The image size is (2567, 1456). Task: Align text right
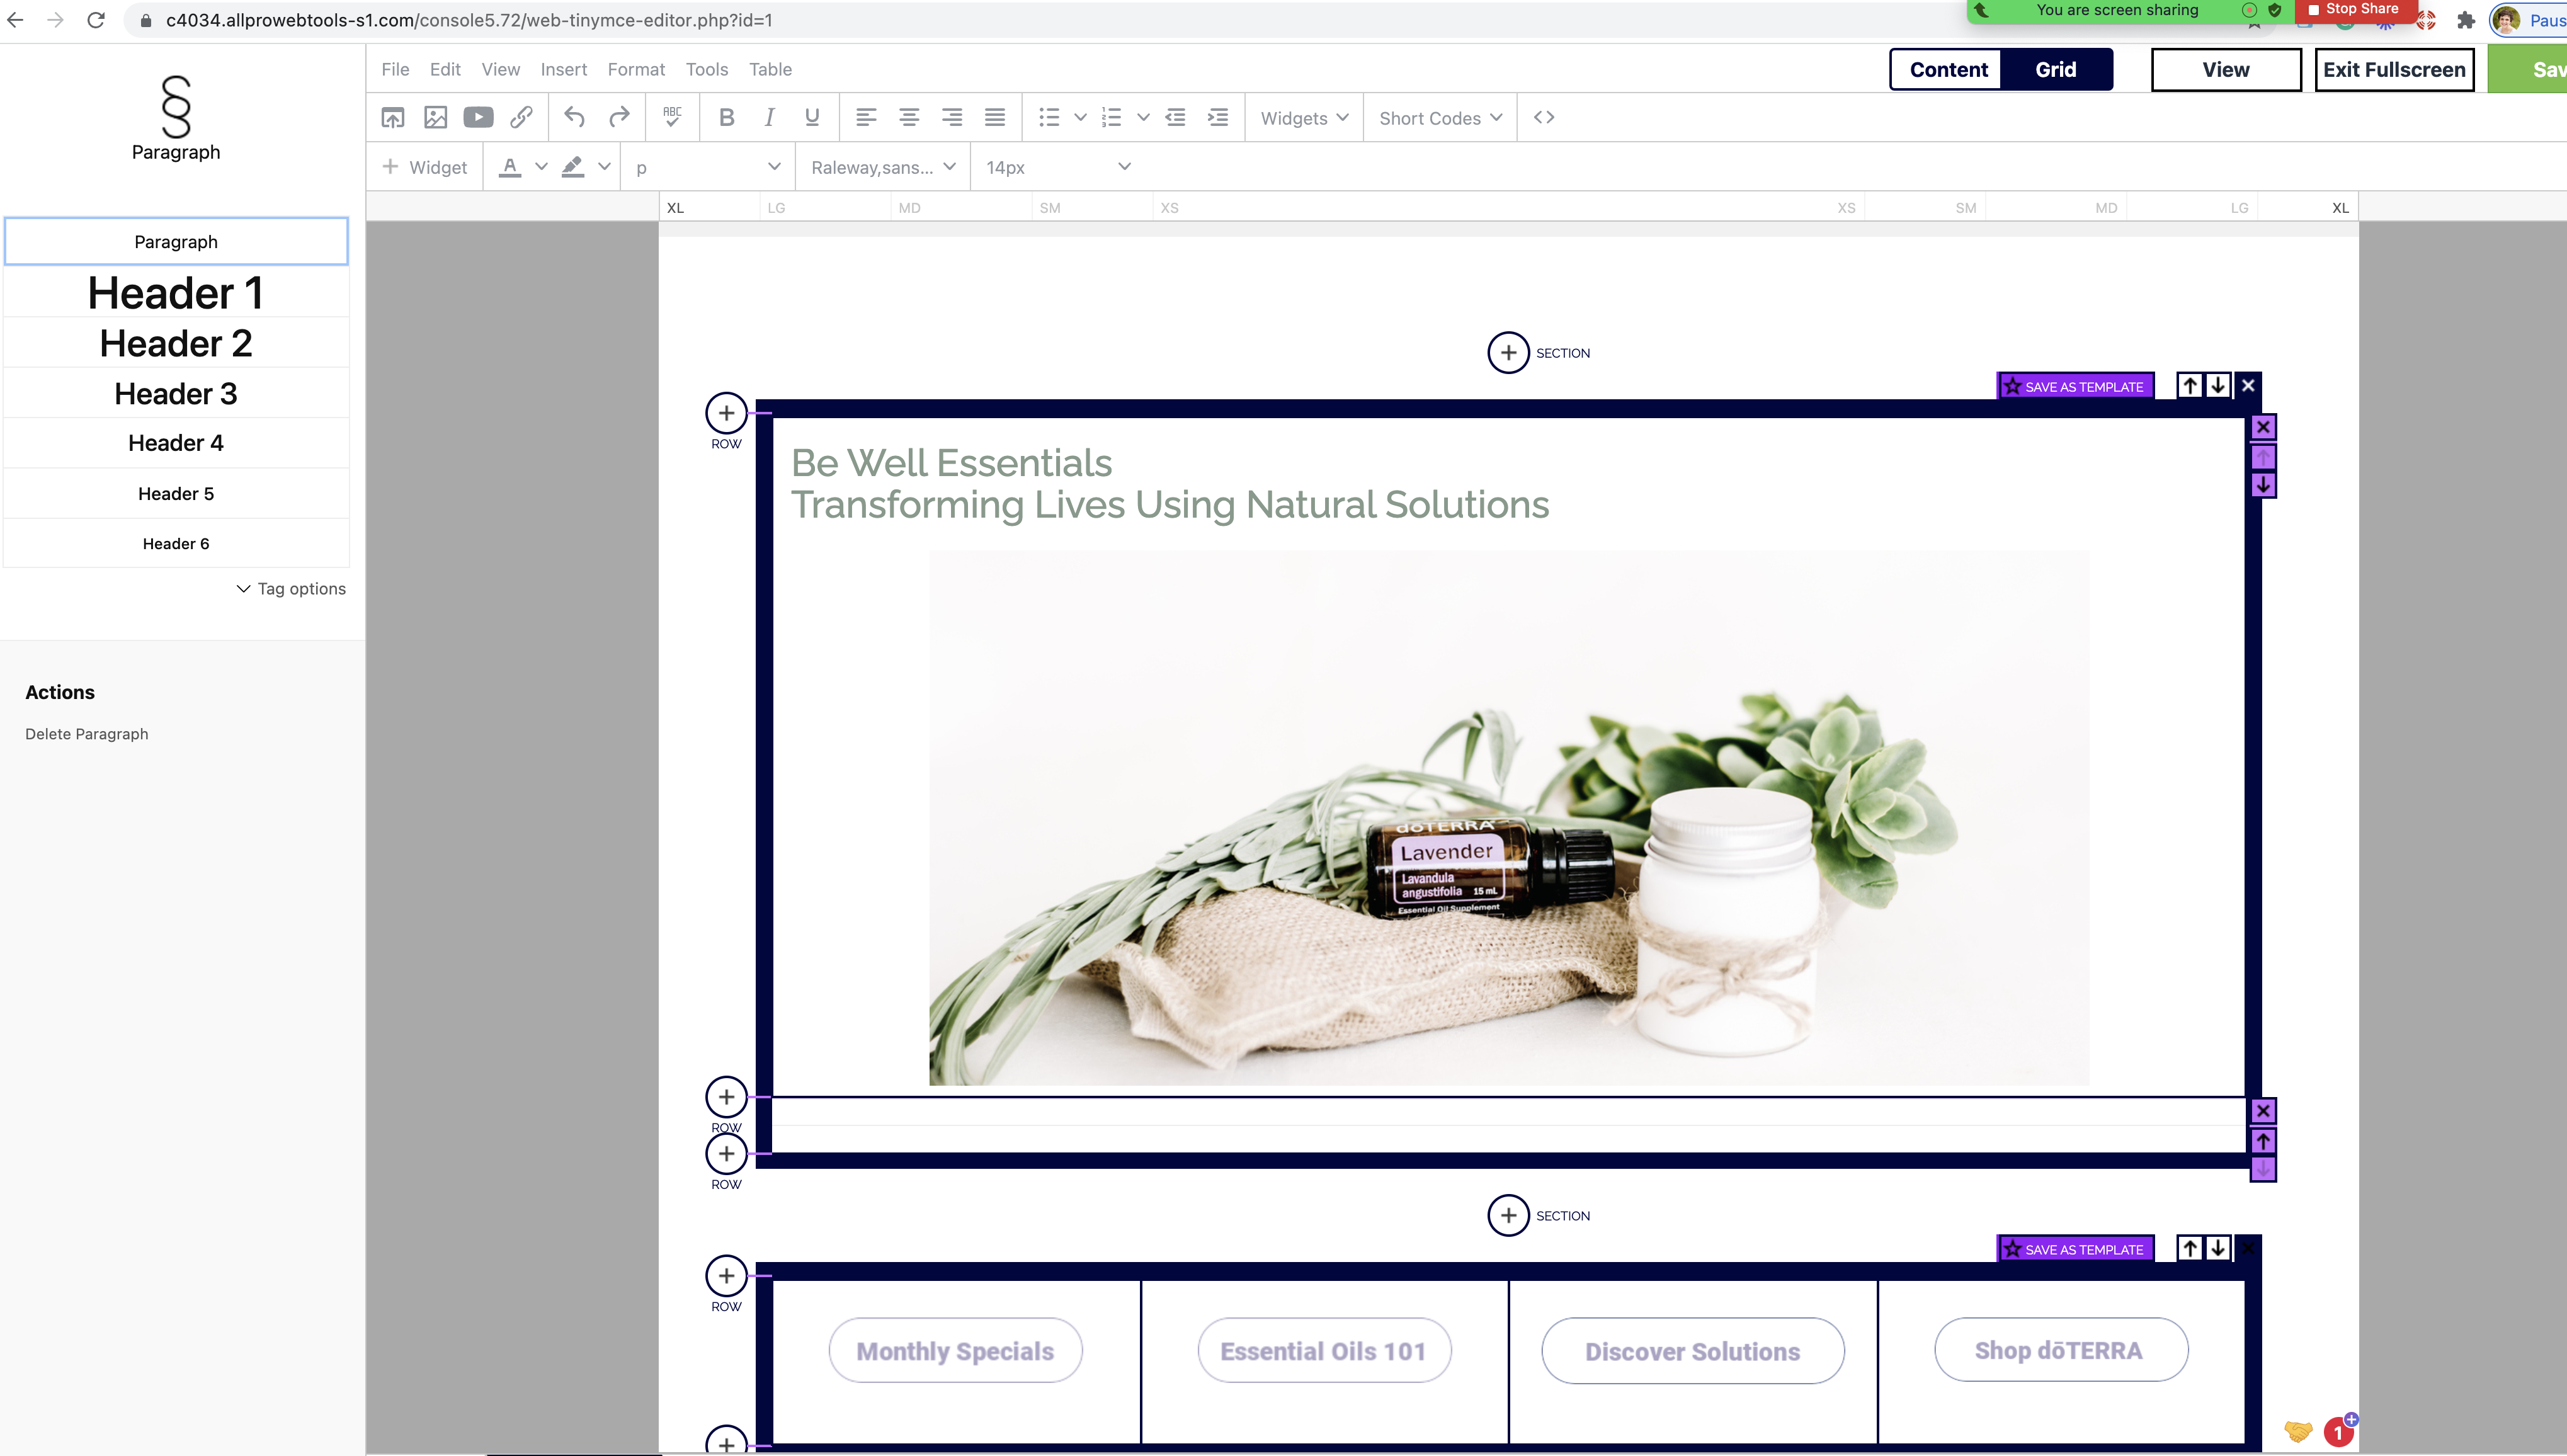click(x=952, y=118)
